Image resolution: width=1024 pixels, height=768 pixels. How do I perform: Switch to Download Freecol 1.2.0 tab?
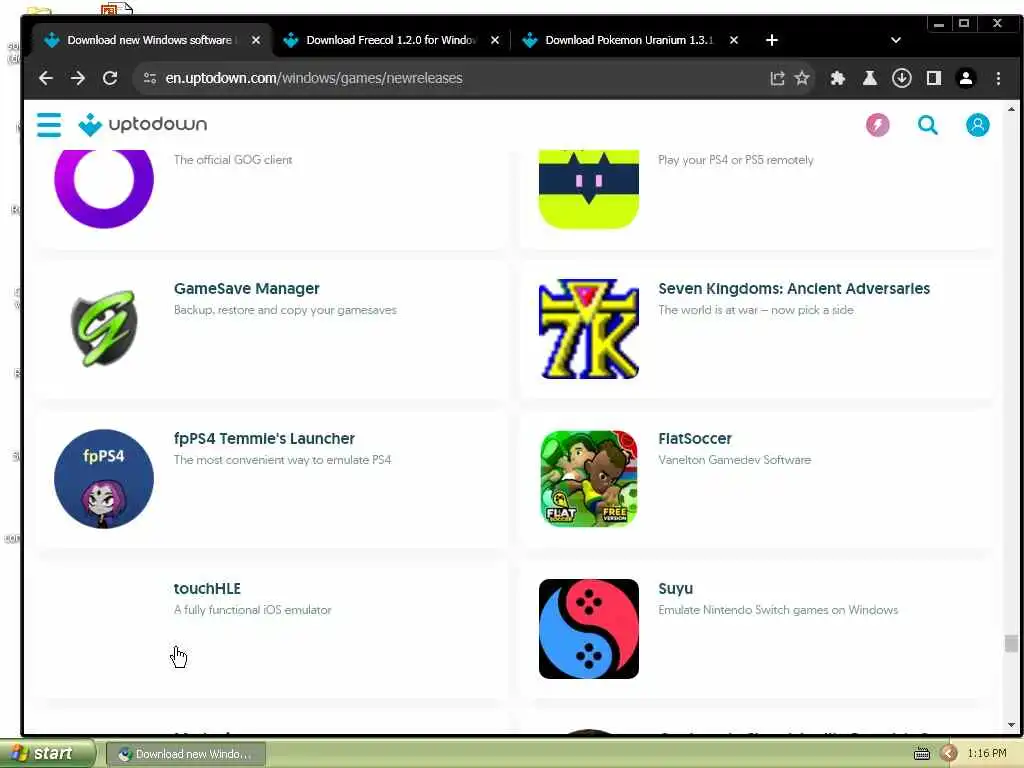pyautogui.click(x=391, y=40)
